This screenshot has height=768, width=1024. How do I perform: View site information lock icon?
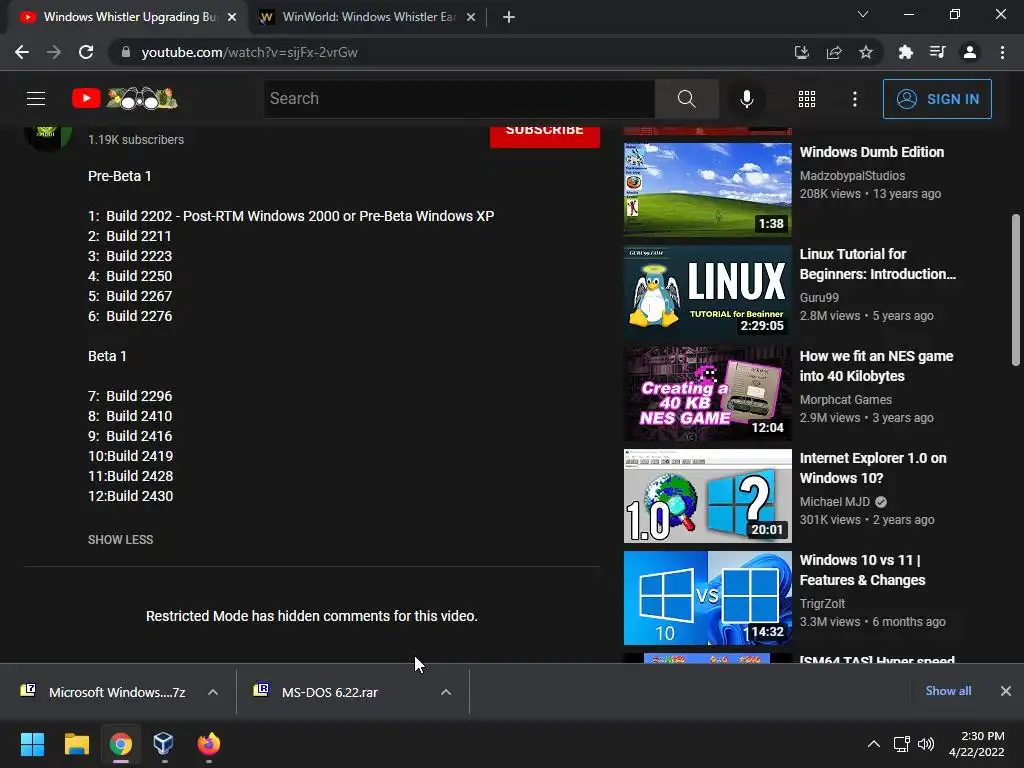126,52
